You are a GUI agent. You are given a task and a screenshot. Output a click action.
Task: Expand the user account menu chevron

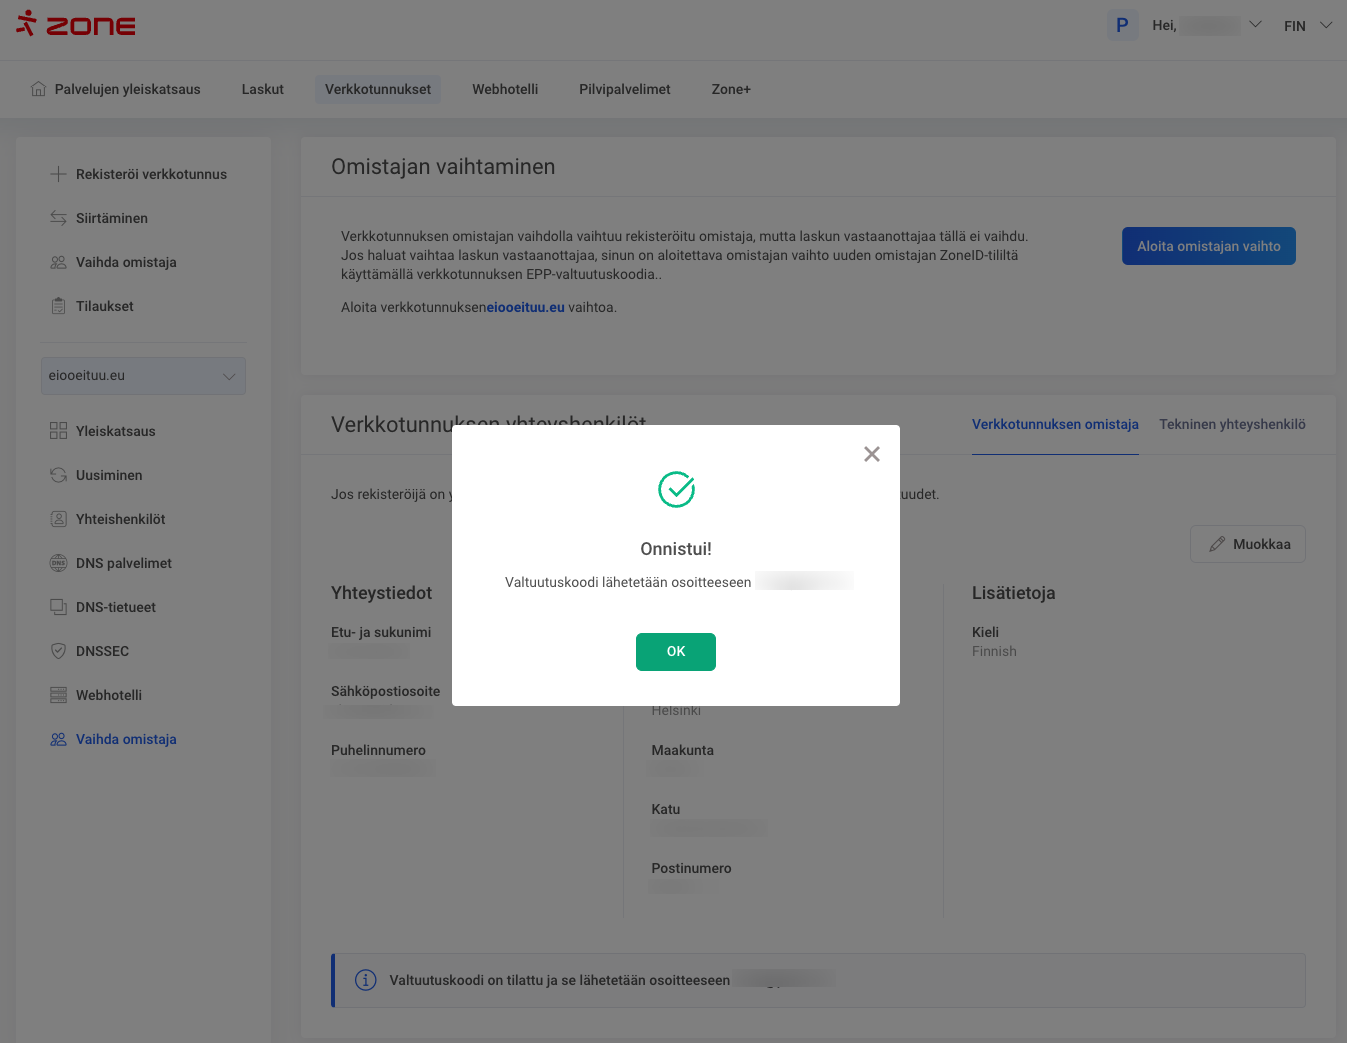click(1255, 25)
